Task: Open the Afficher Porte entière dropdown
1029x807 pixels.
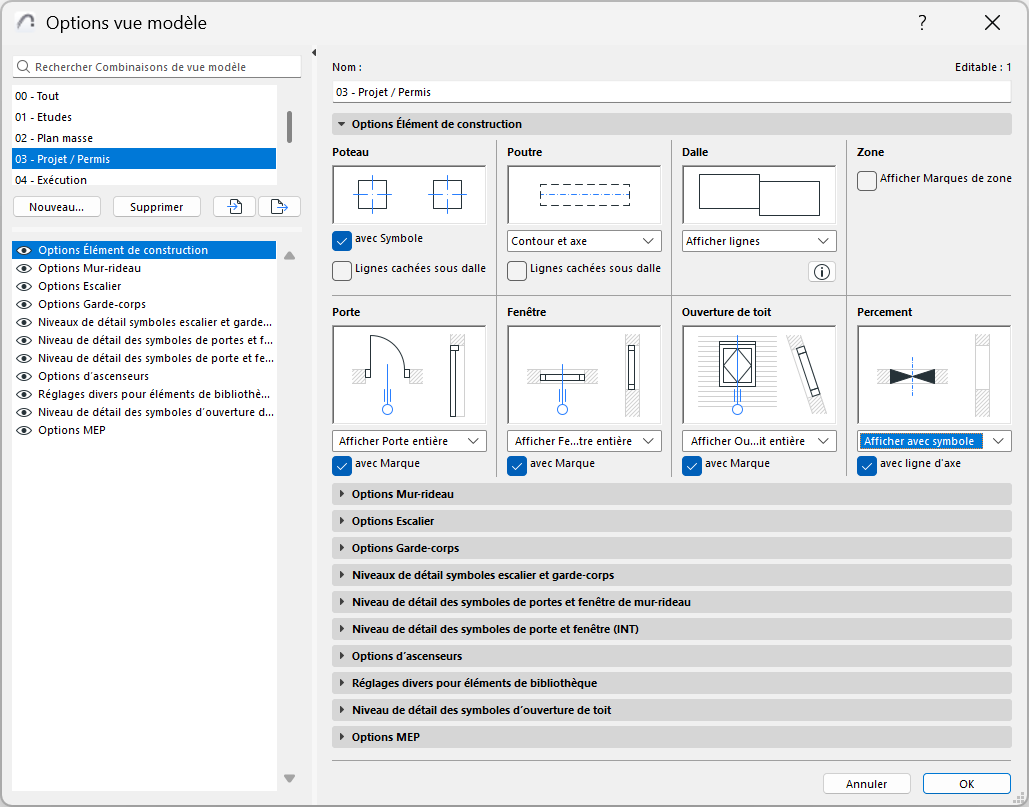Action: 409,440
